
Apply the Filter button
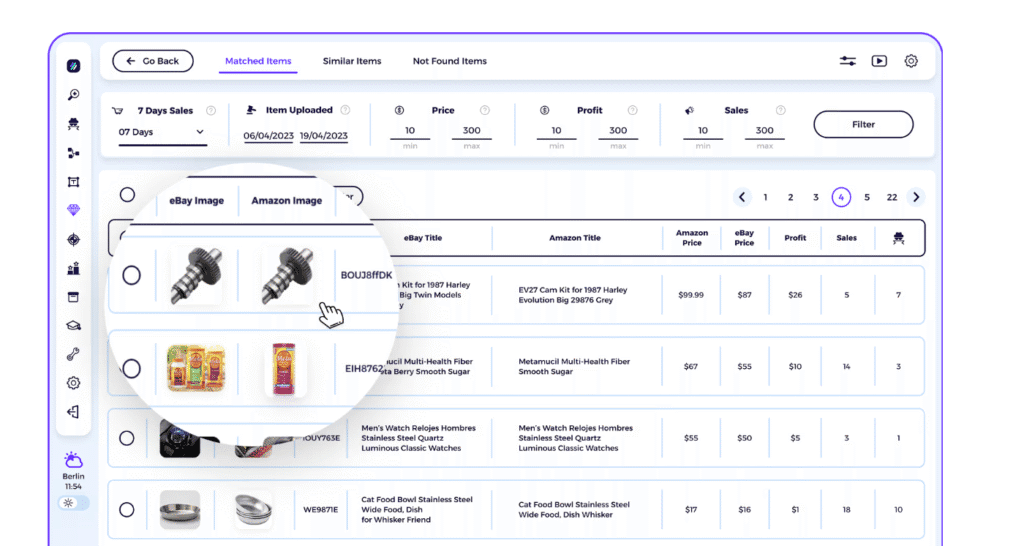(863, 124)
